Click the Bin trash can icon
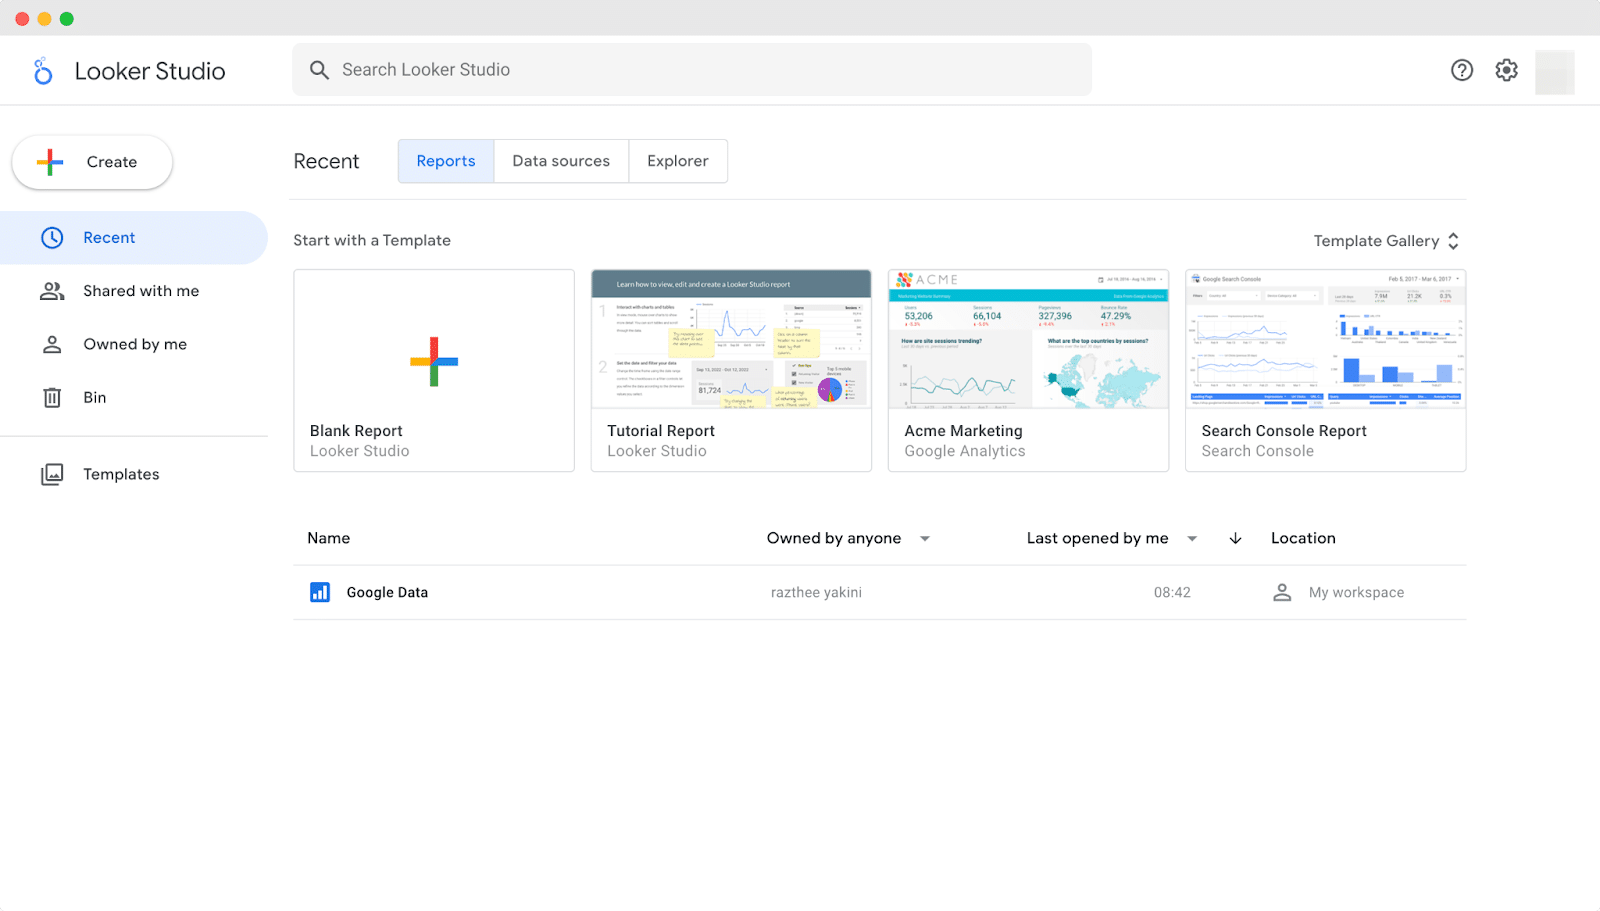 point(52,398)
